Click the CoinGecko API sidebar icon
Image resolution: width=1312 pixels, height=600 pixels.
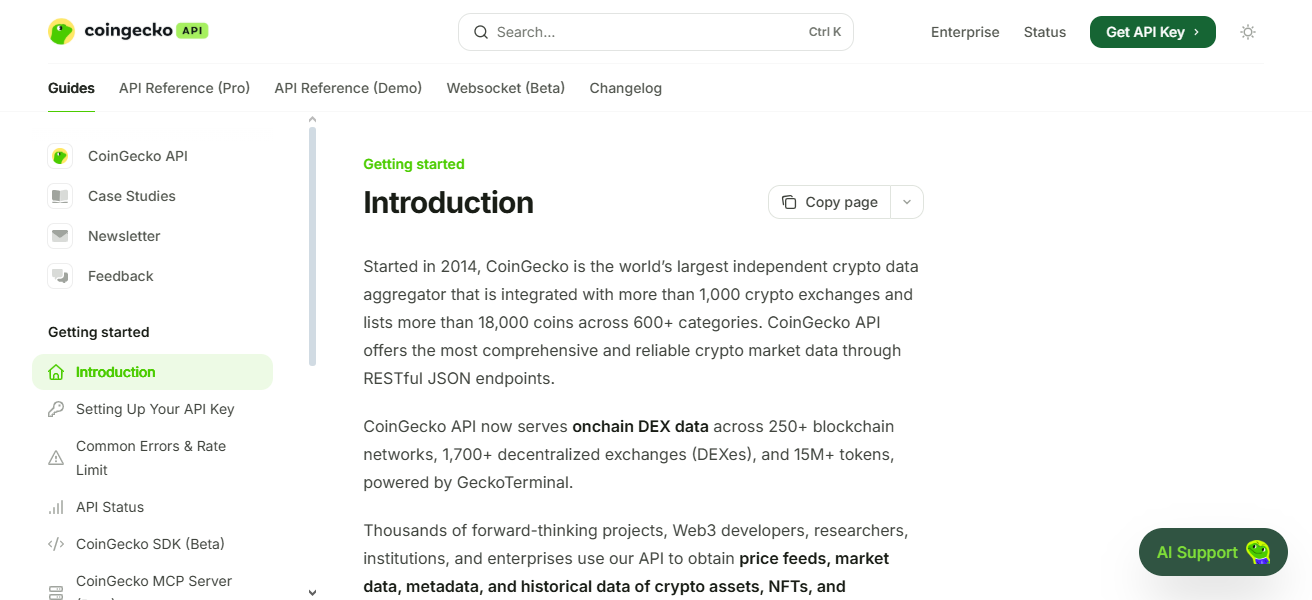tap(60, 156)
